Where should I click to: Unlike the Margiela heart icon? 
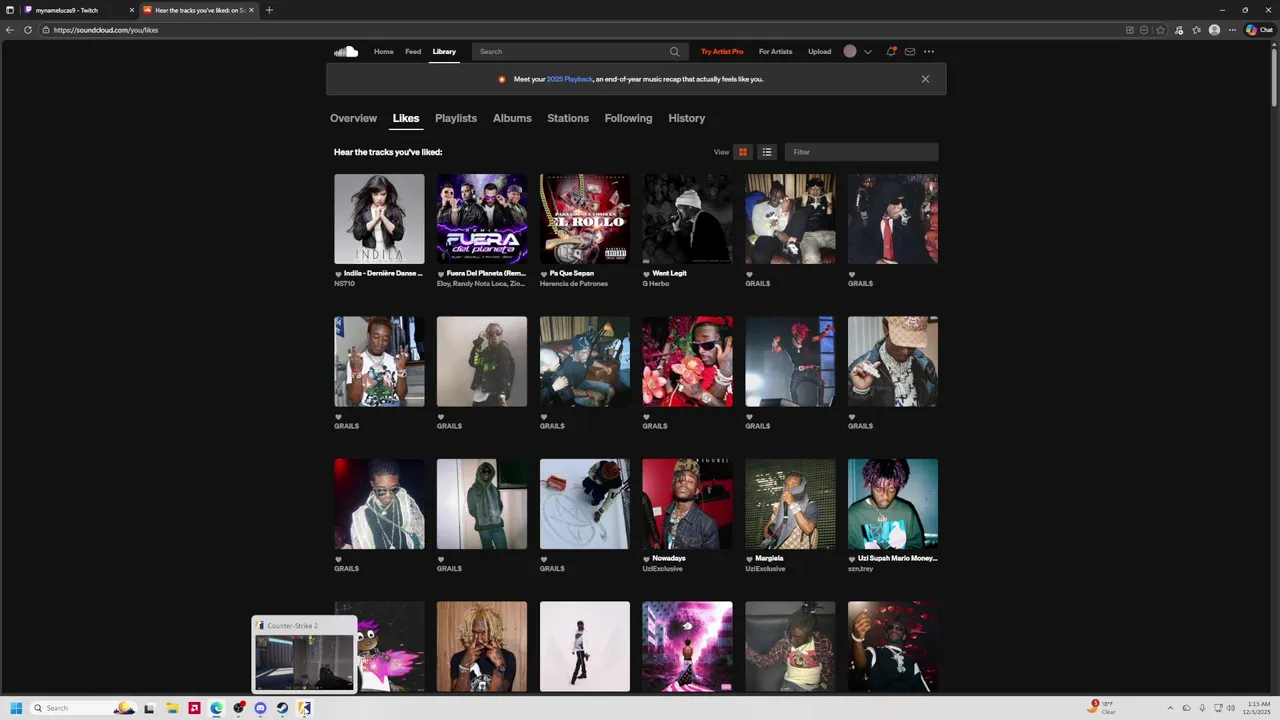749,559
